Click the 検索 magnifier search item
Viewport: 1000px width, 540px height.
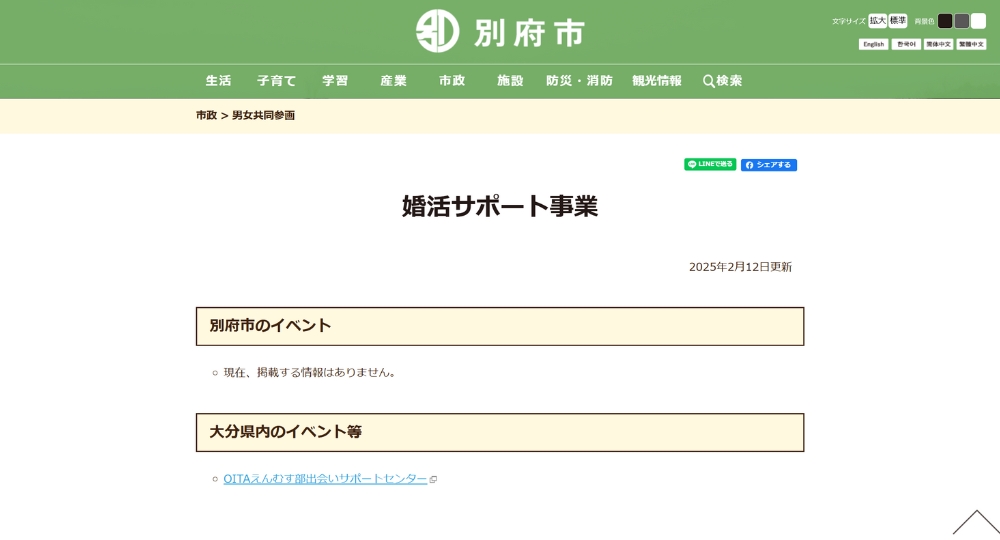723,81
